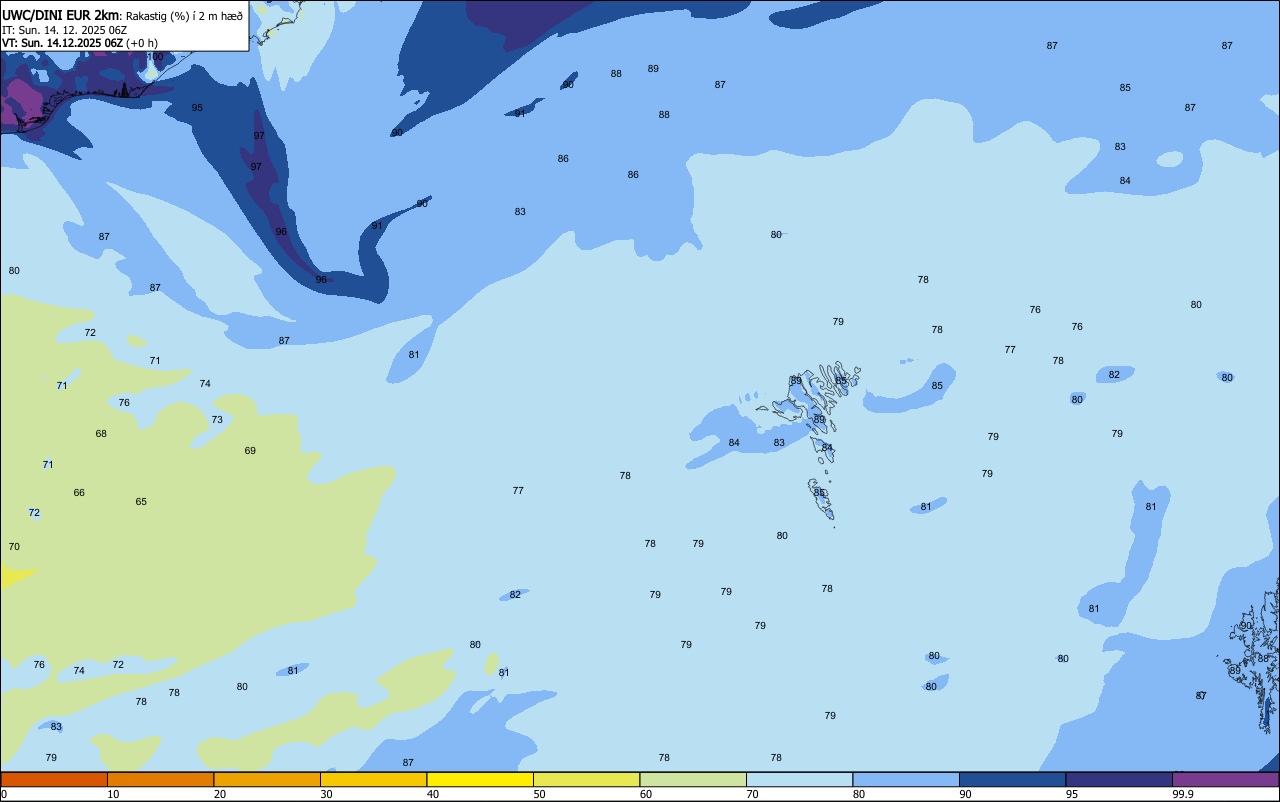Click the title 'UWC/DINI EUR 2km'

coord(60,15)
